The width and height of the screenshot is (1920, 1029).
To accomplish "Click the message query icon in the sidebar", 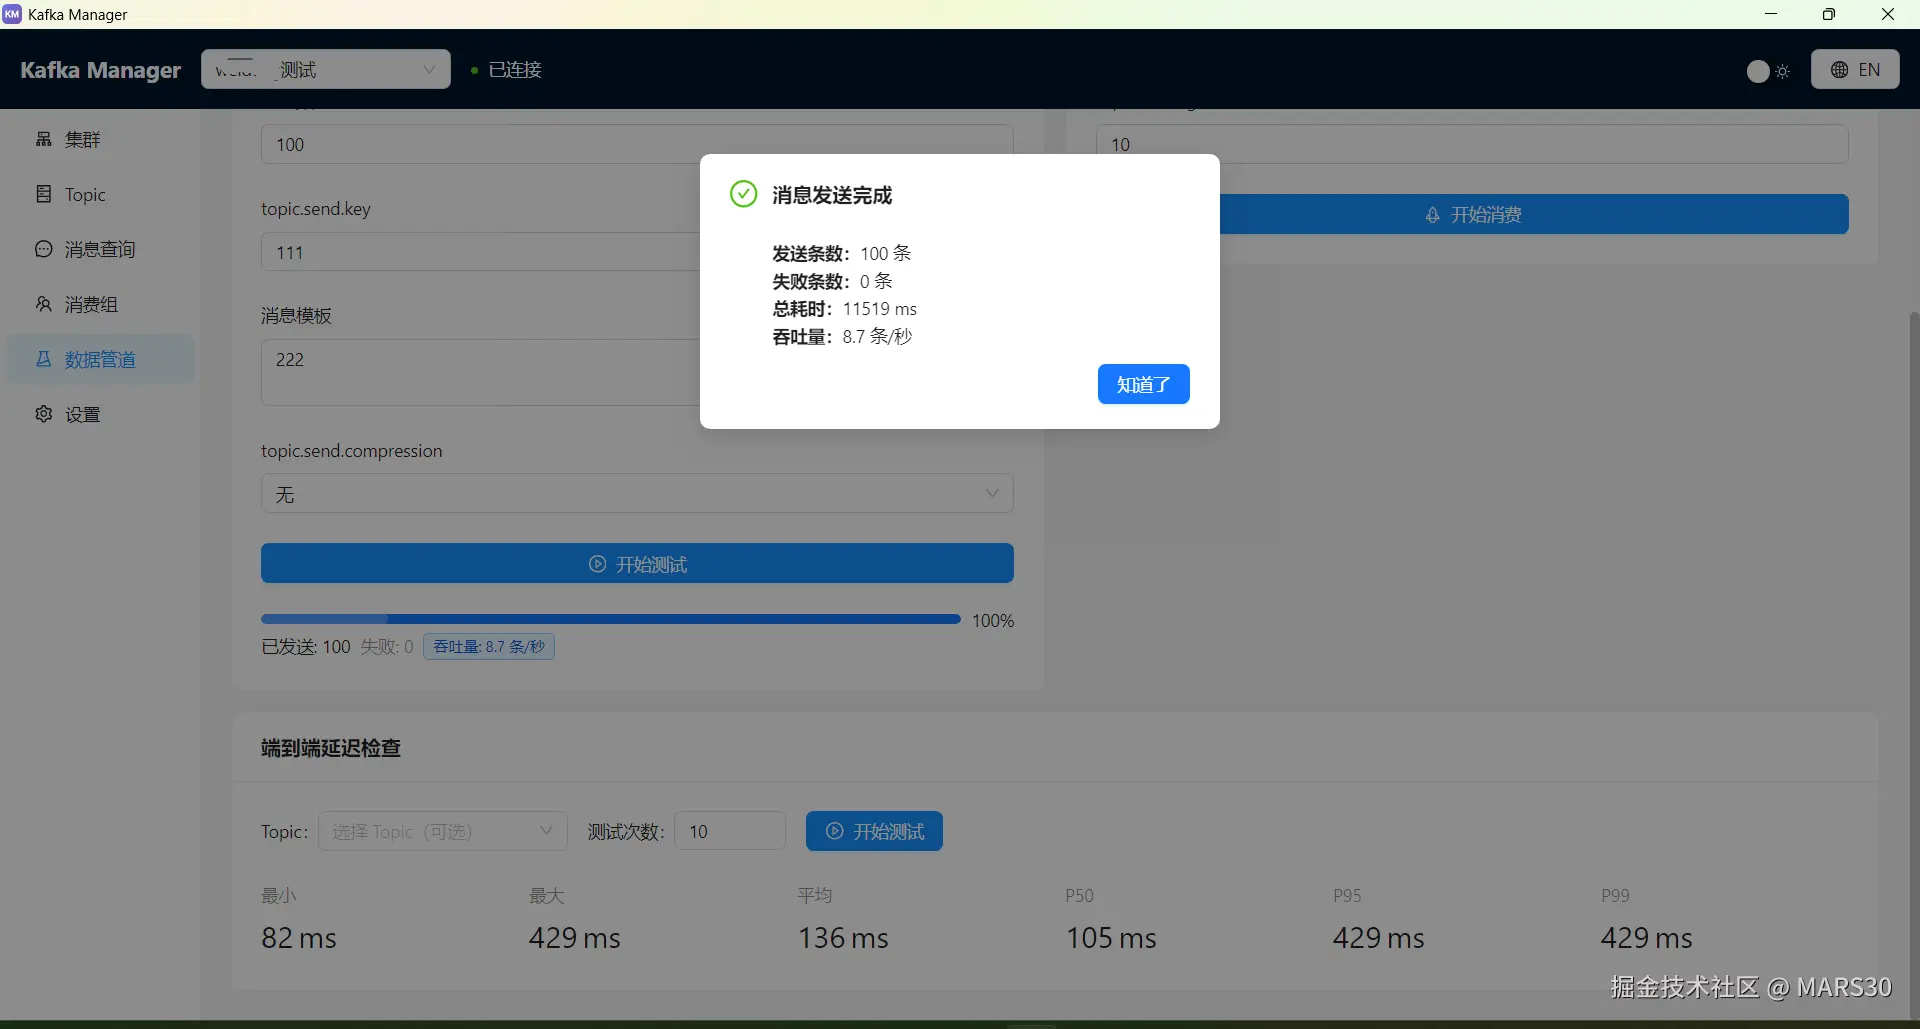I will point(44,249).
